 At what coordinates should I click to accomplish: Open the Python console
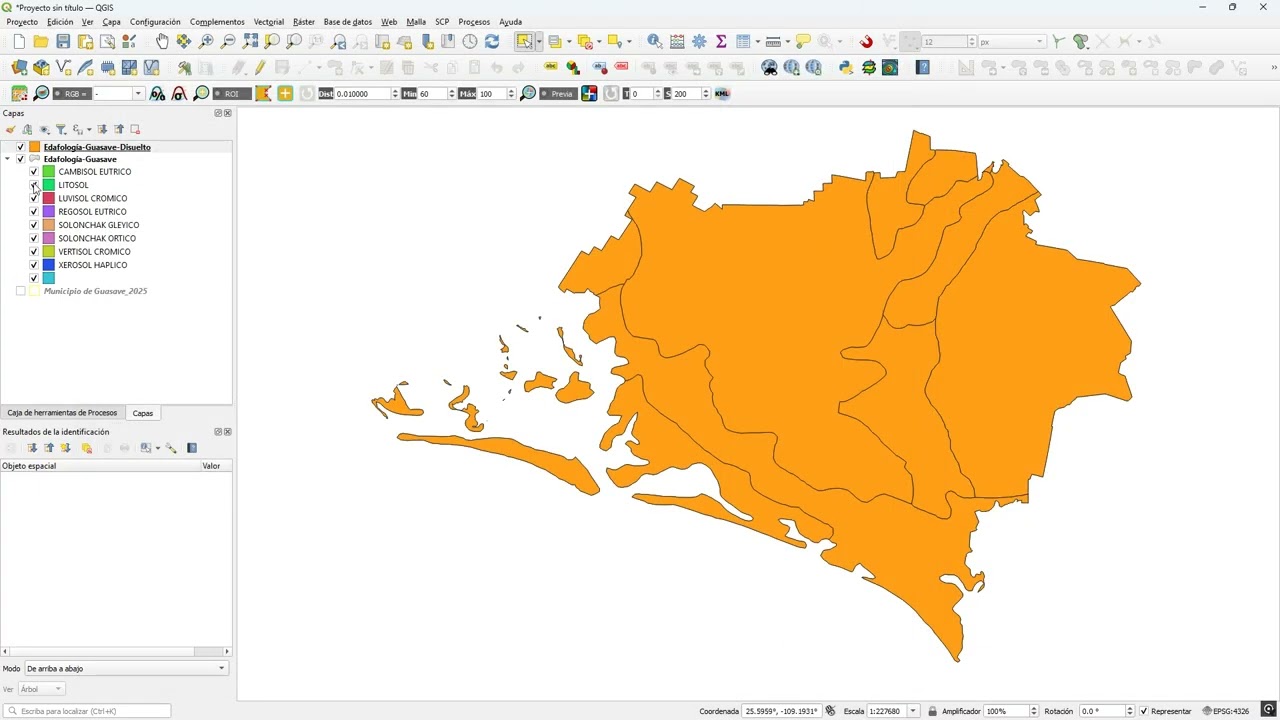click(x=846, y=67)
